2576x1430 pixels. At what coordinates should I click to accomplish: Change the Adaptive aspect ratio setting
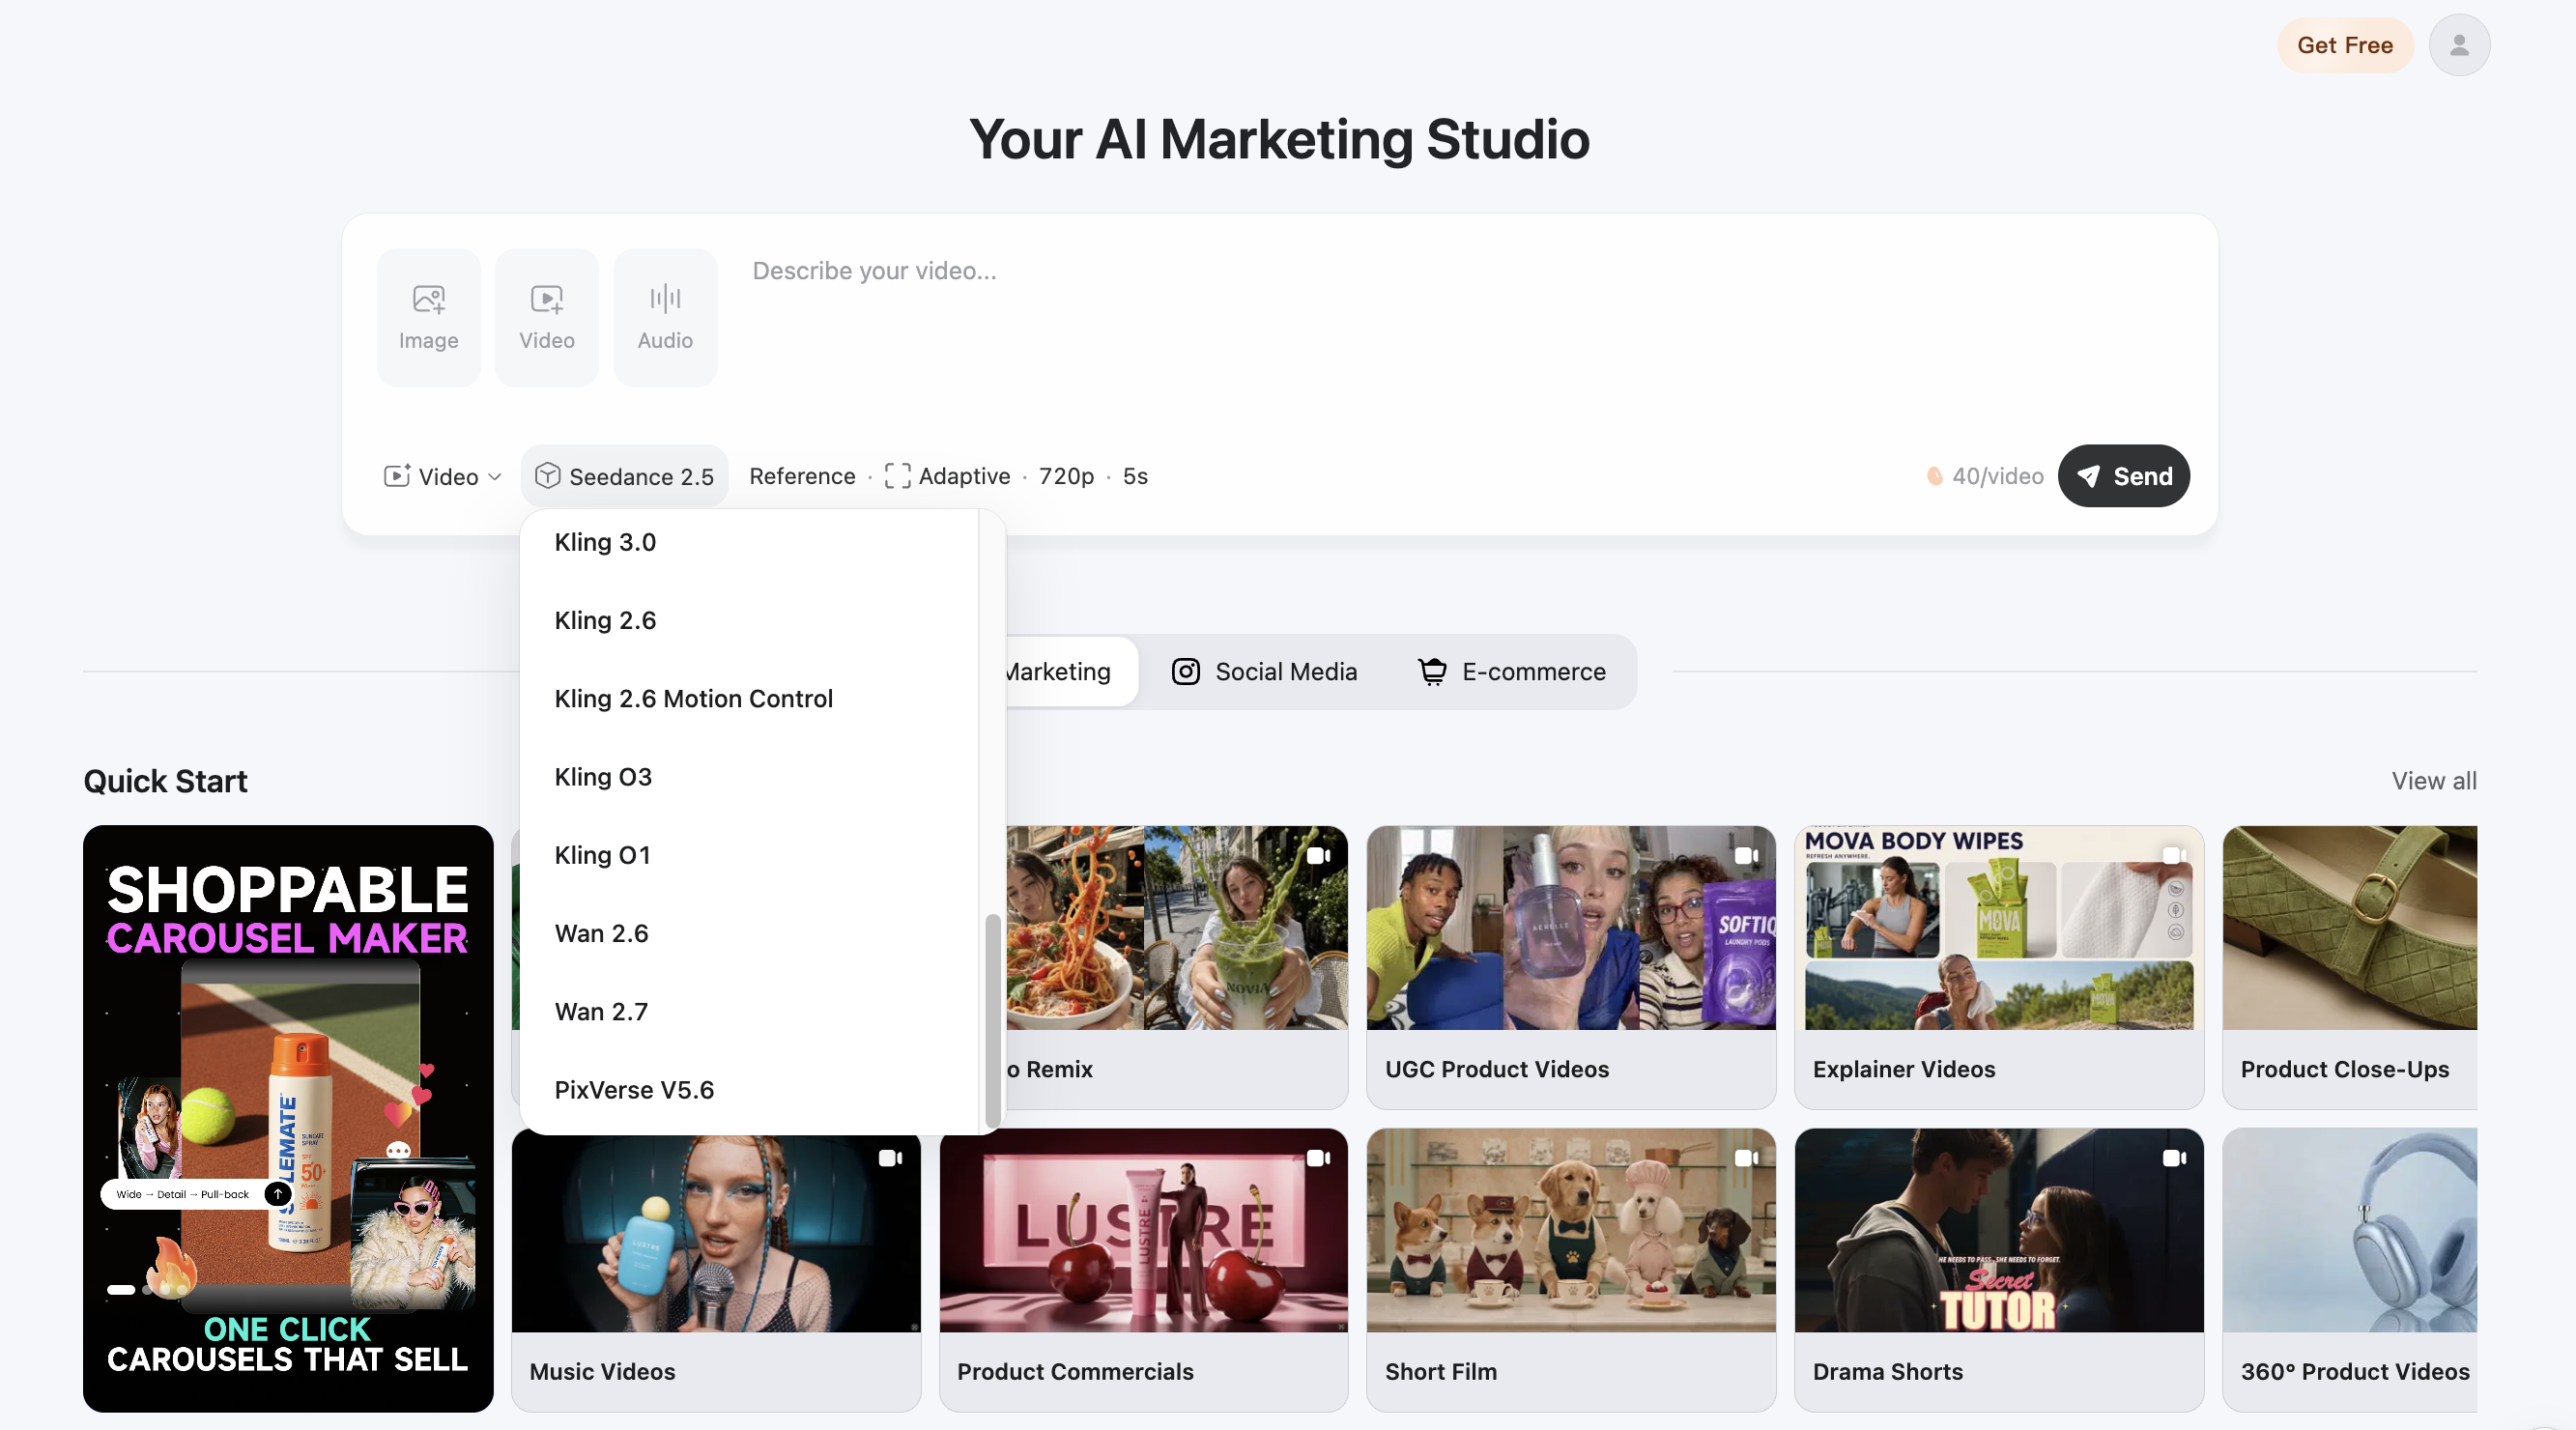tap(947, 476)
